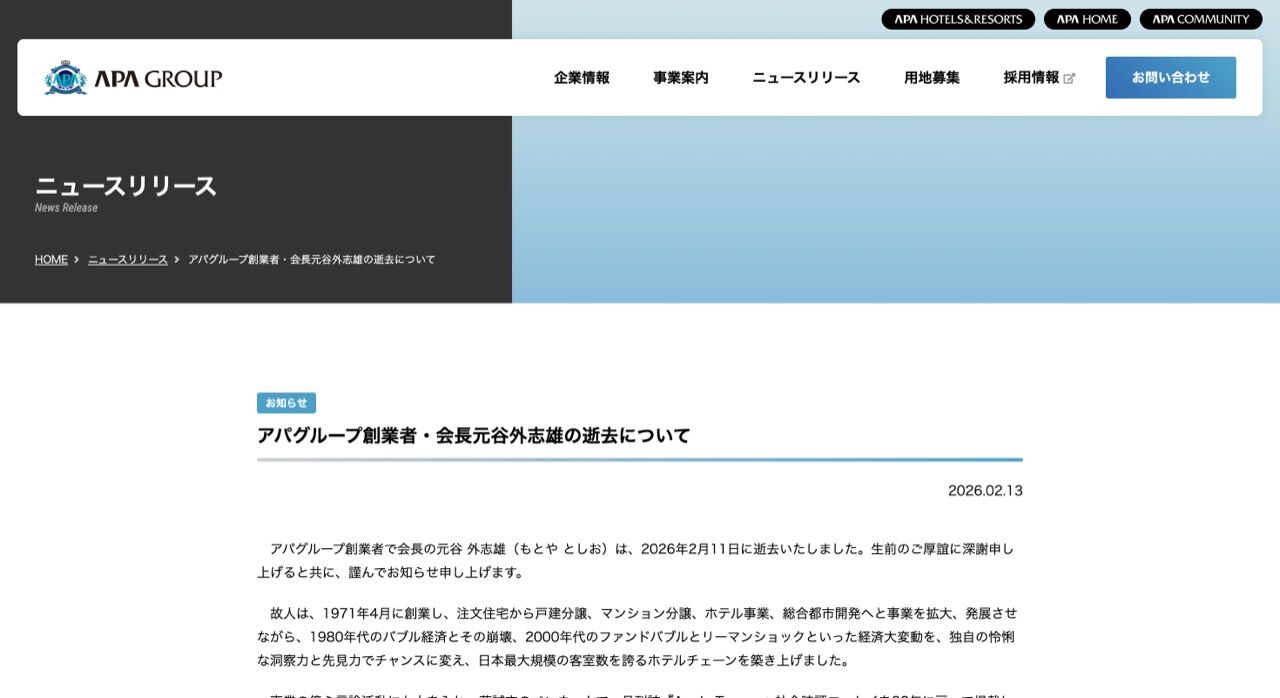This screenshot has width=1280, height=698.
Task: Click the ニュースリリース page heading
Action: [126, 186]
